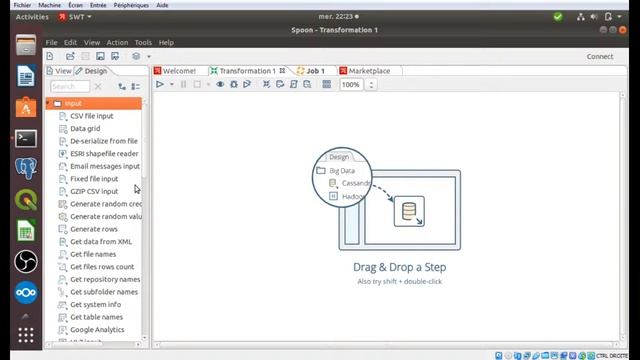Select Fixed file input step

pyautogui.click(x=94, y=179)
